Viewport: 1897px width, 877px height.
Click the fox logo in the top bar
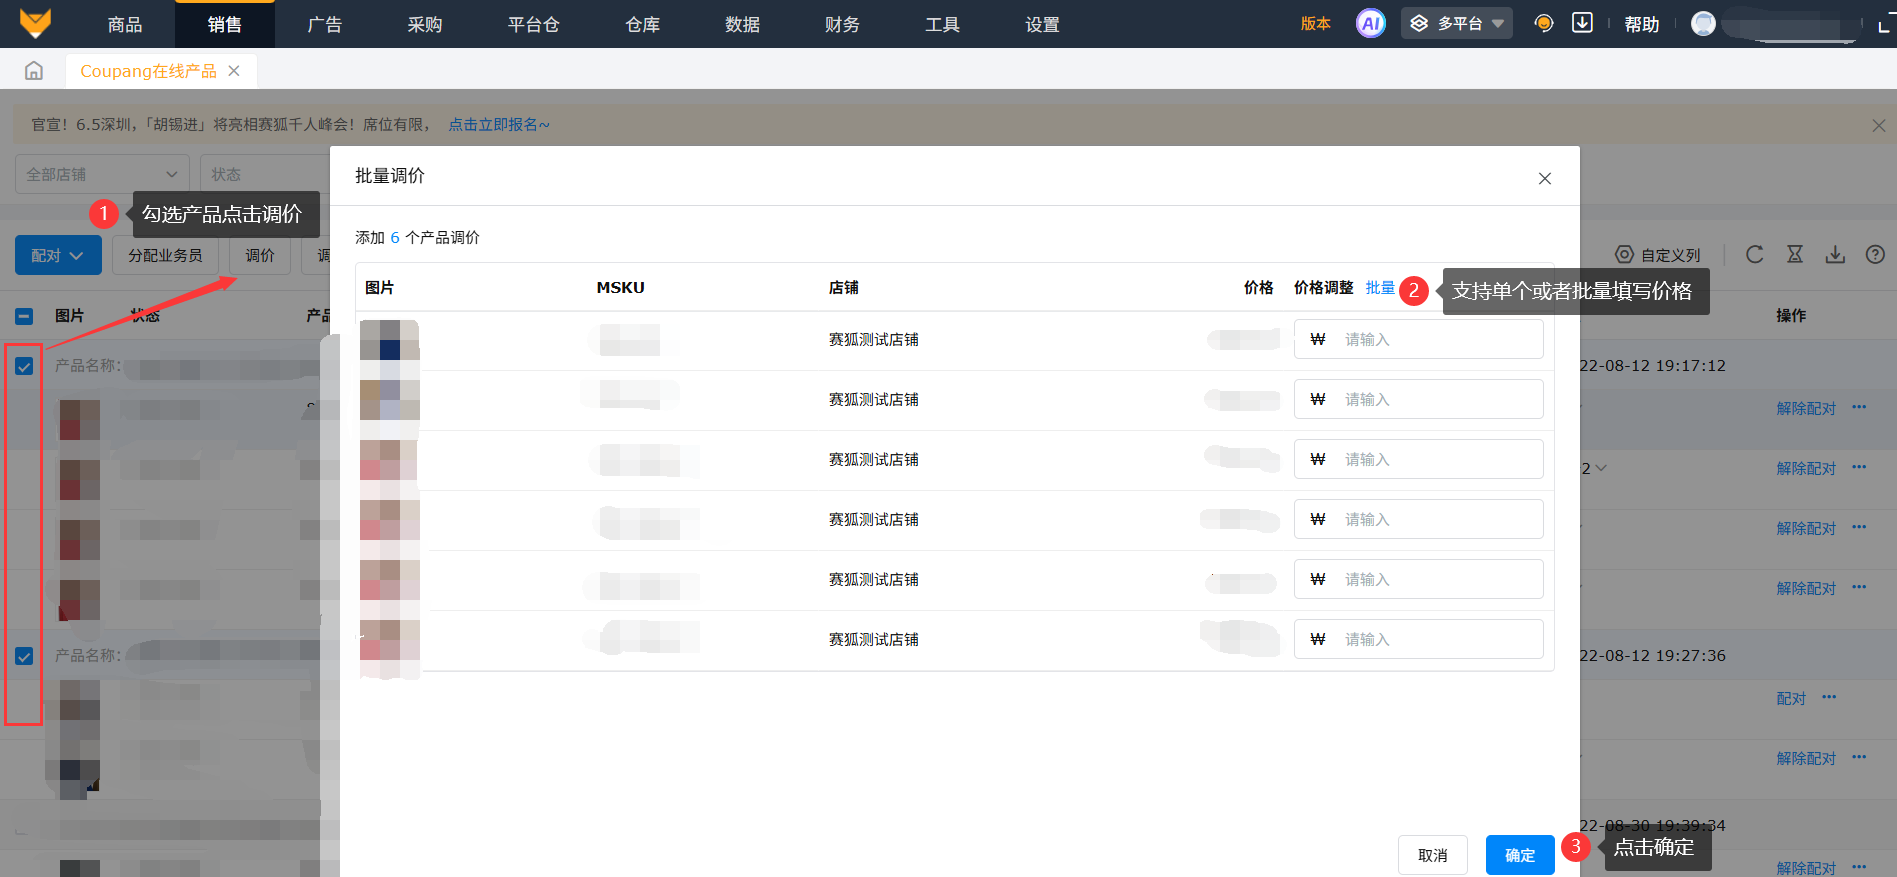35,23
